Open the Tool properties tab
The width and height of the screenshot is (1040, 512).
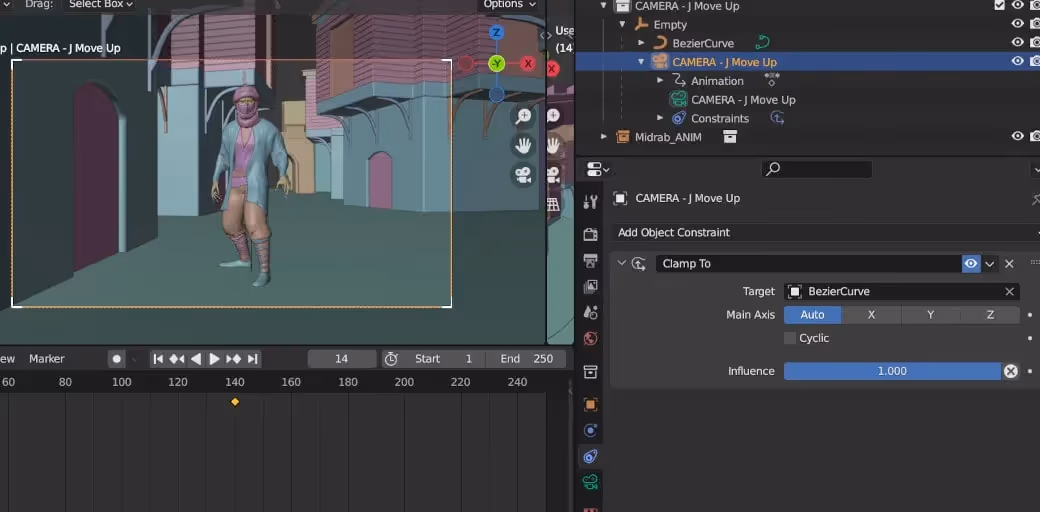[x=590, y=202]
